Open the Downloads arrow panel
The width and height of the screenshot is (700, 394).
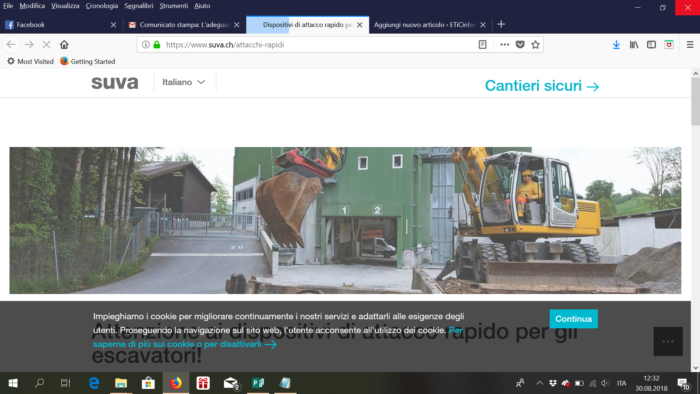[x=616, y=45]
